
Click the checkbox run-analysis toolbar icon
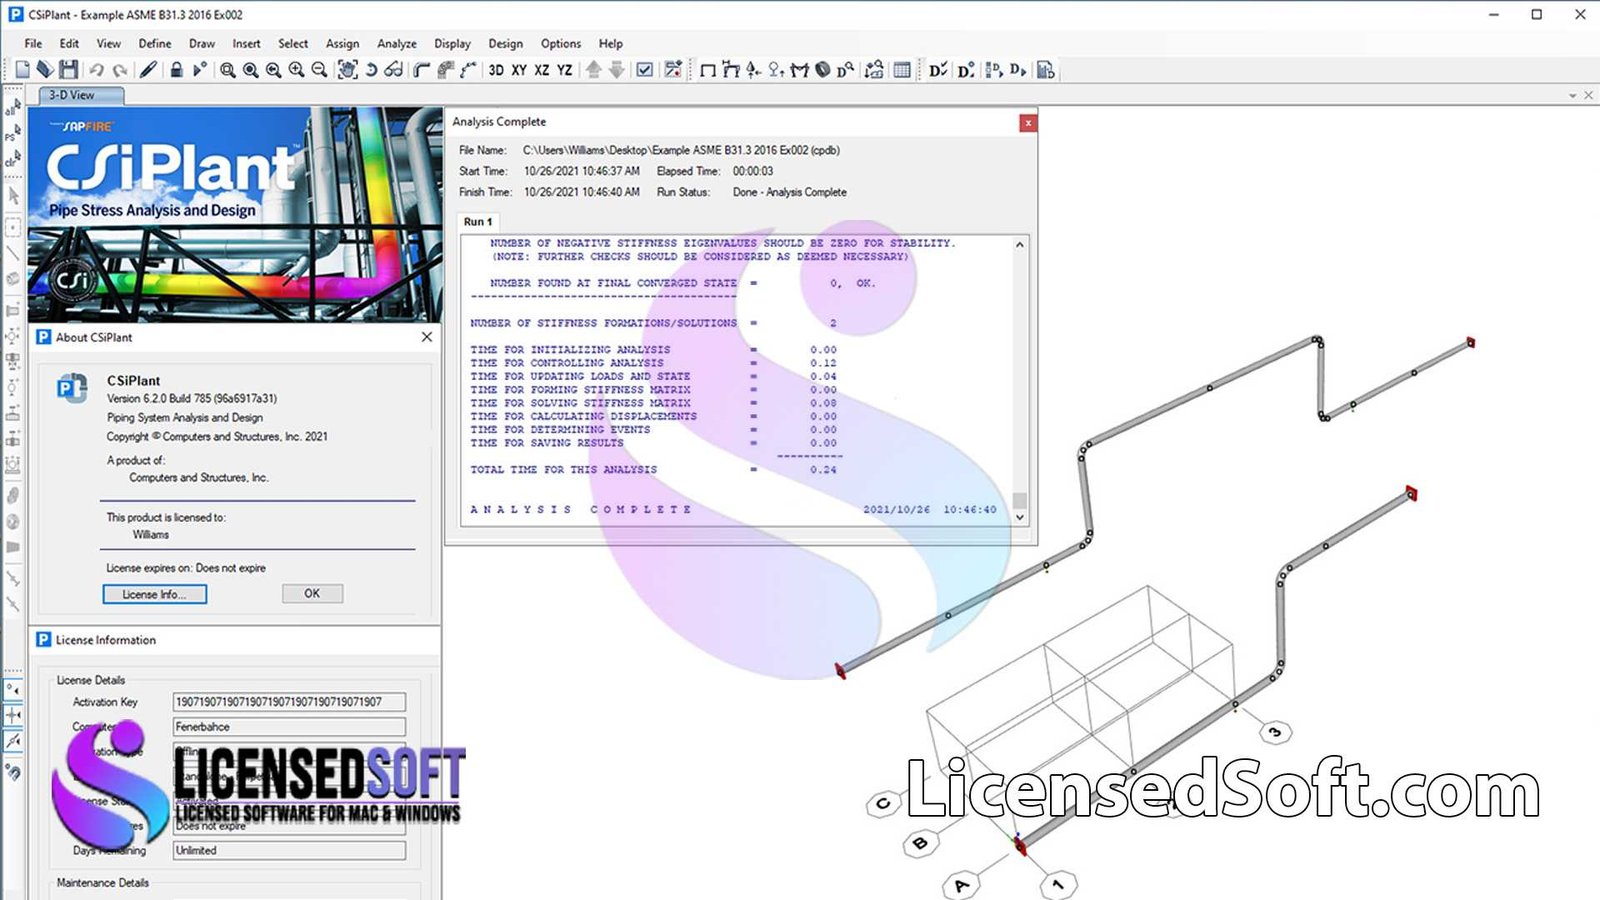point(645,70)
